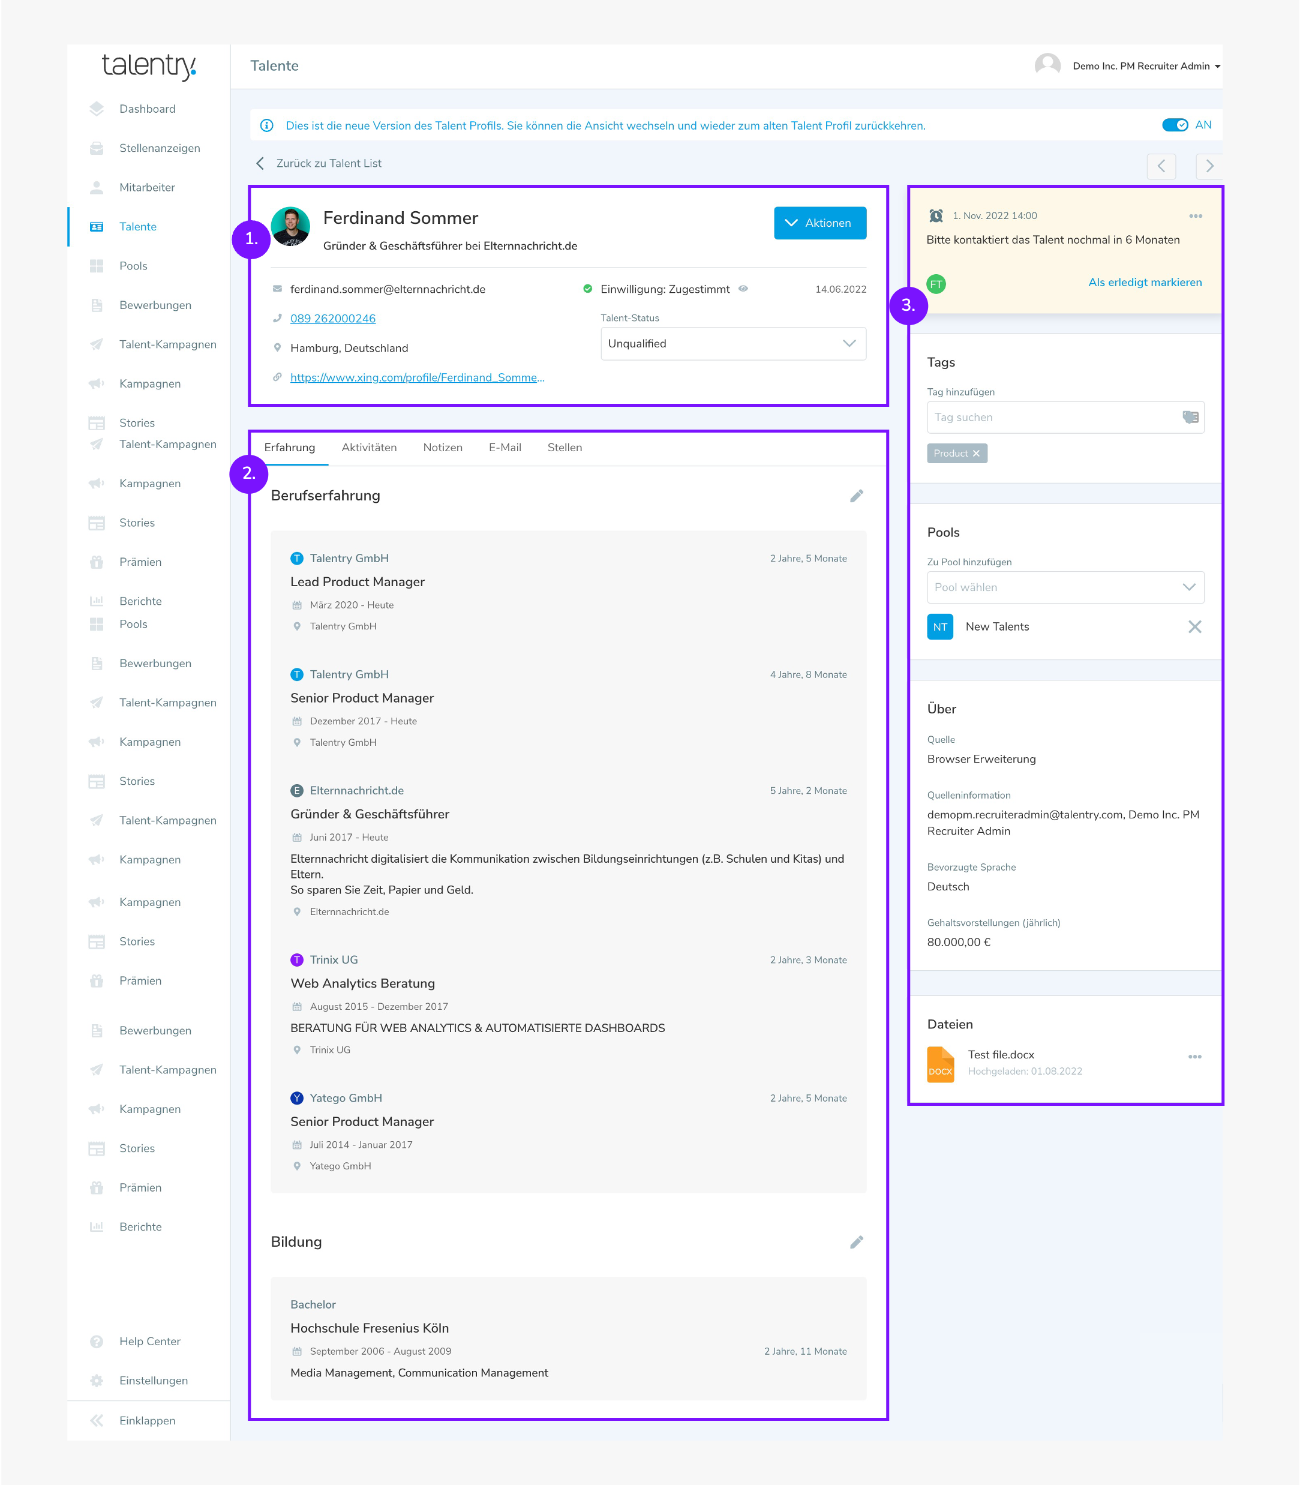Go to next talent with right arrow

point(1209,166)
